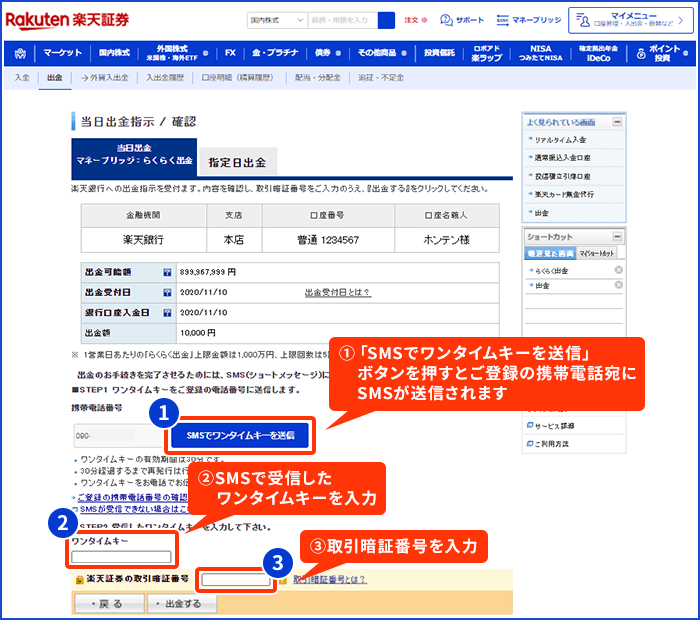Click the 戻る button
This screenshot has width=700, height=620.
(109, 604)
